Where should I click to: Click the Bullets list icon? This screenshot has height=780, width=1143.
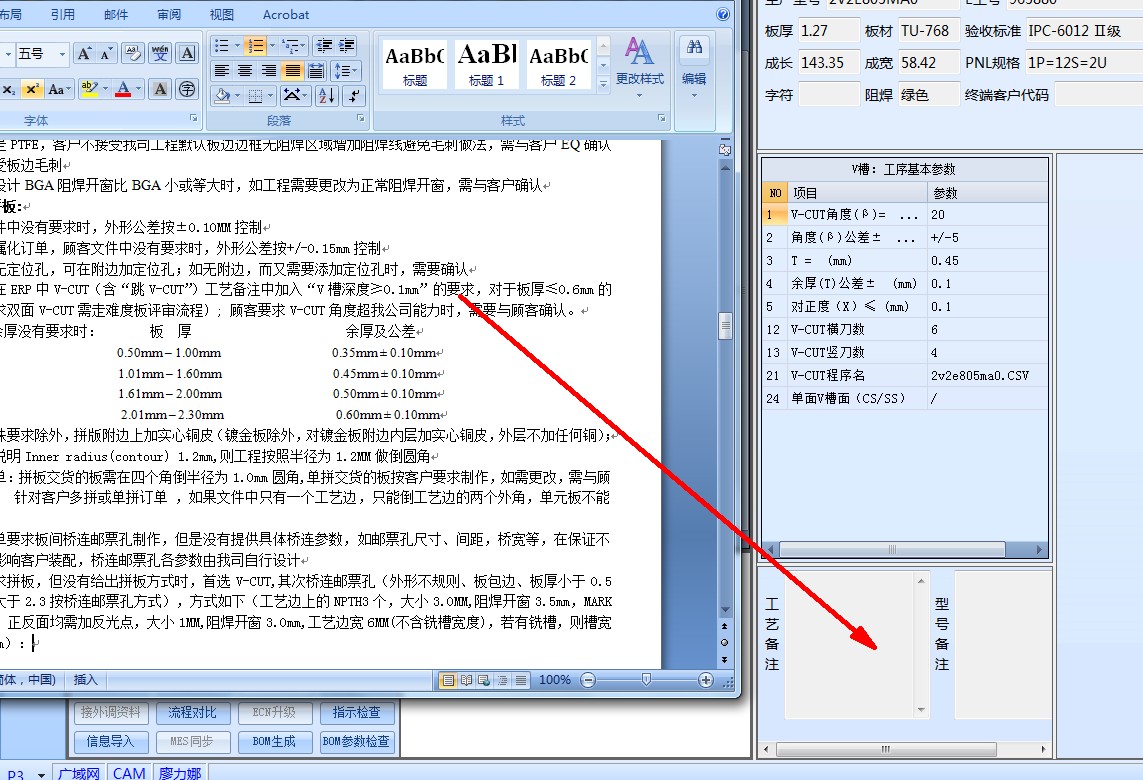coord(222,46)
